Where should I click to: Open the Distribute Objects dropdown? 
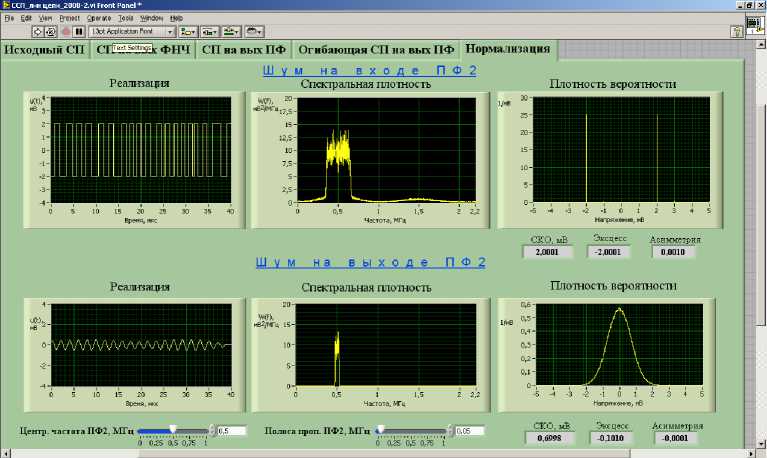[210, 31]
